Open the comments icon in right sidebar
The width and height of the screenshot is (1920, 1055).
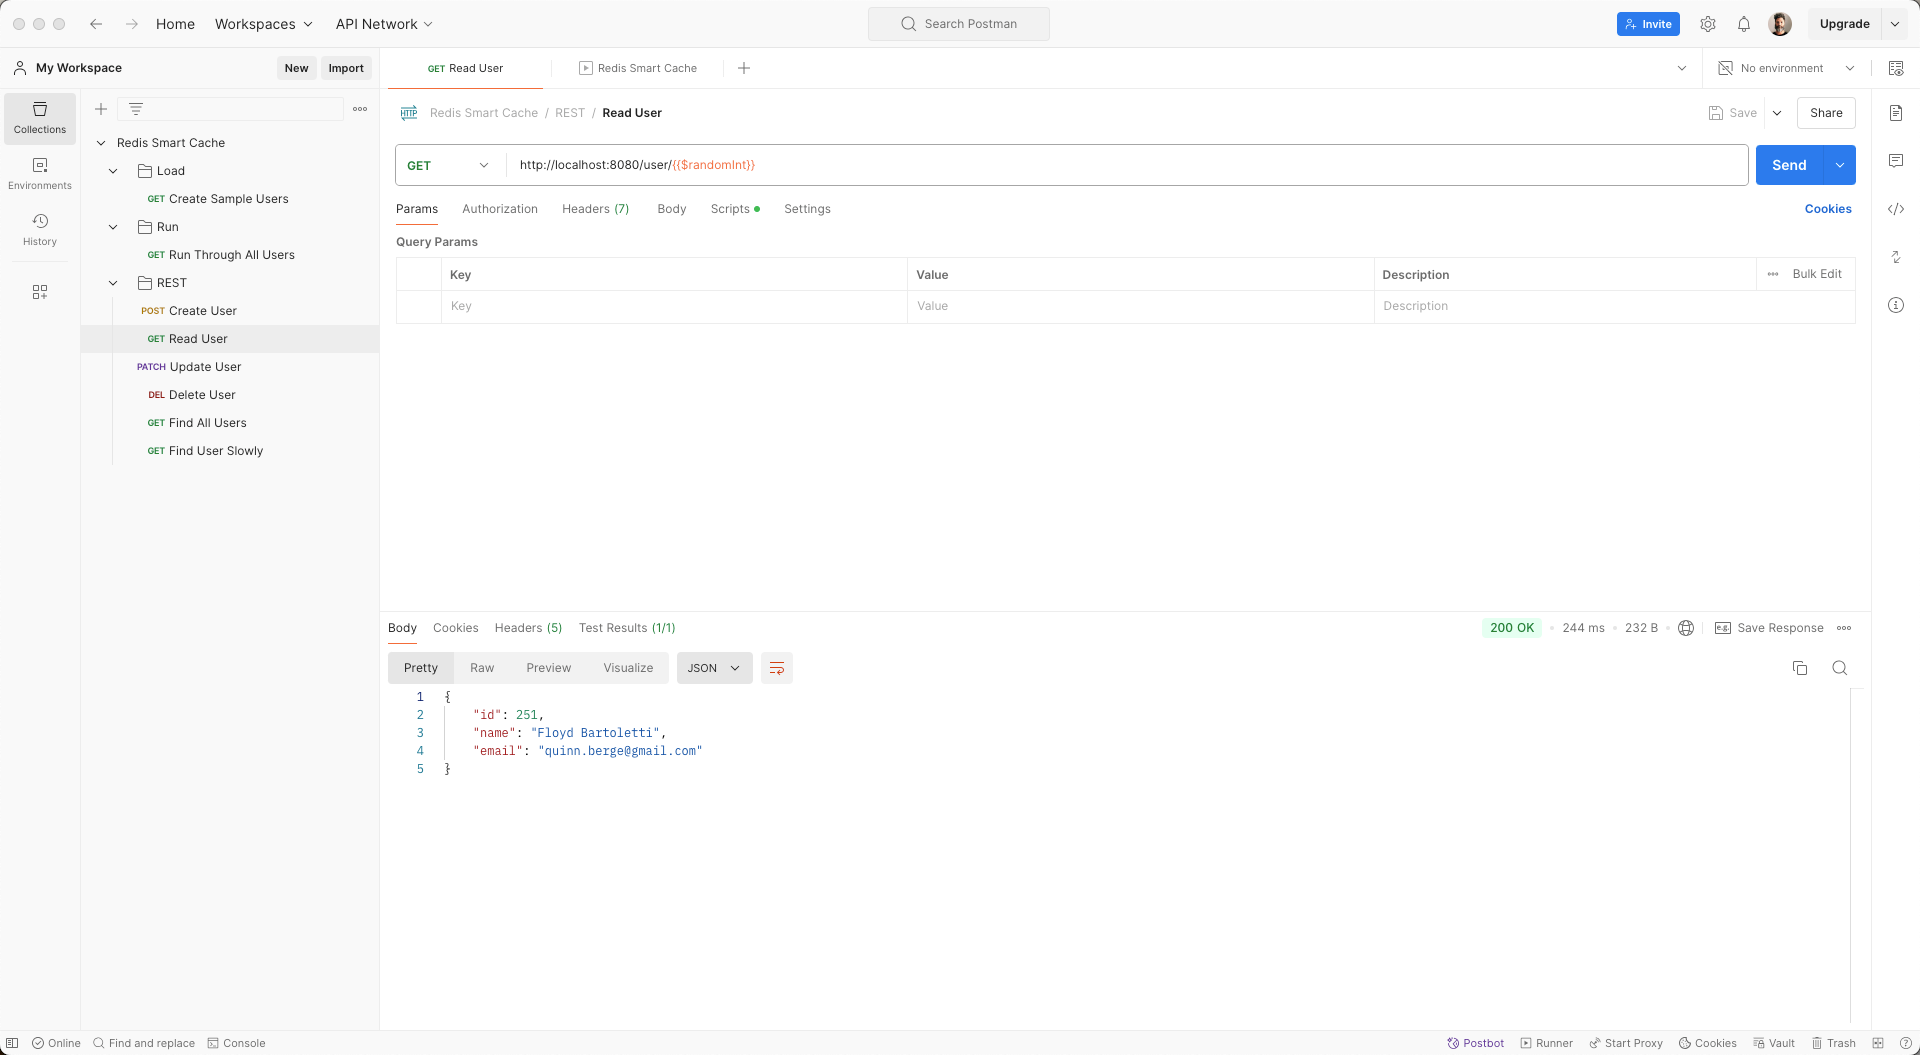pos(1896,161)
